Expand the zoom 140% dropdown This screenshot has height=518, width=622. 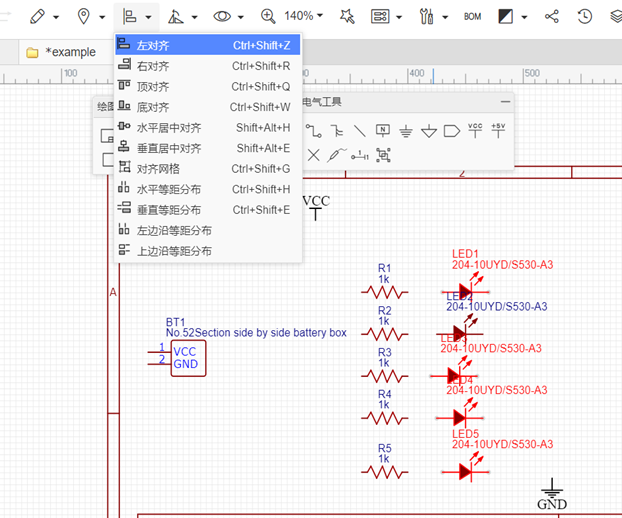tap(319, 17)
